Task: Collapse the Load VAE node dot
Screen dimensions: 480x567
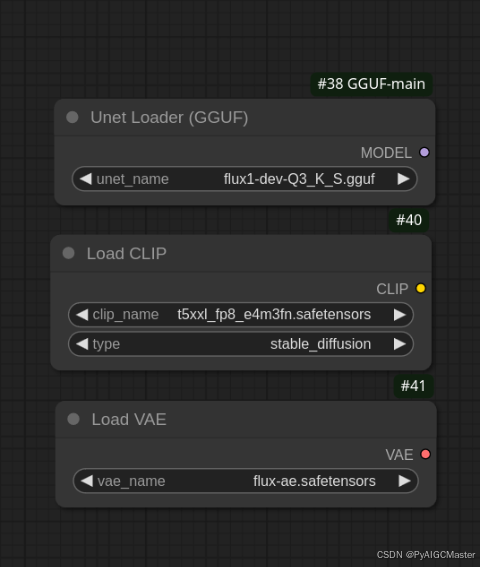Action: [x=73, y=419]
